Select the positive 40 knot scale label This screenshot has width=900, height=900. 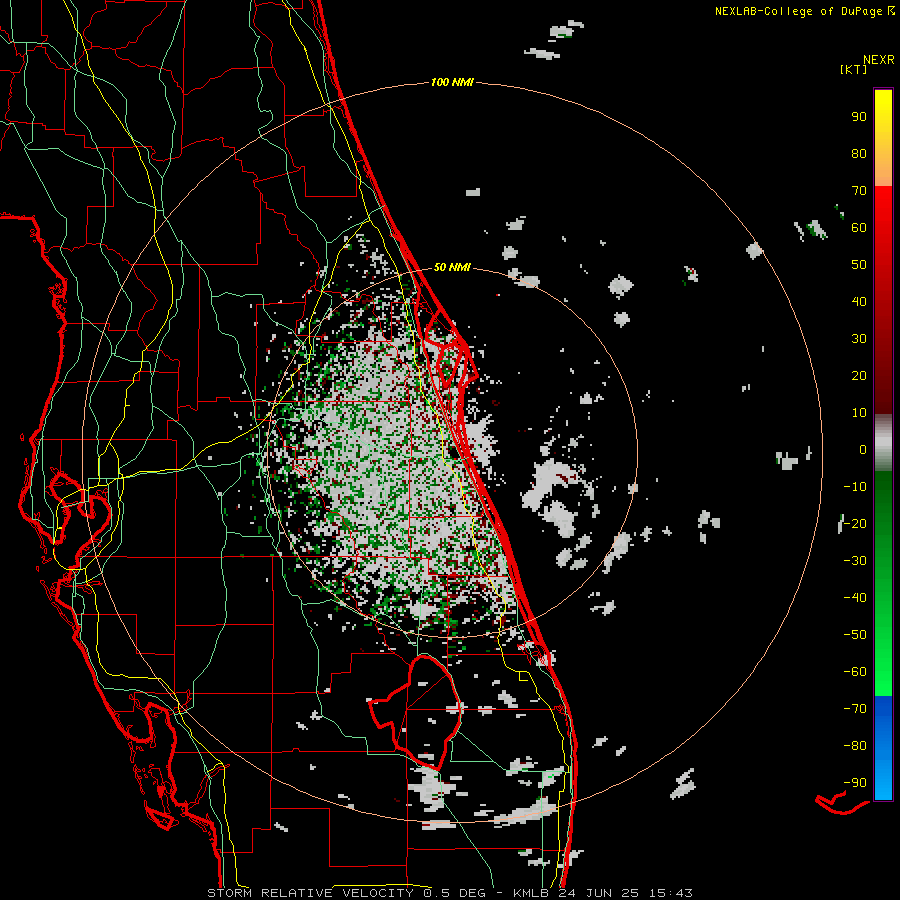(x=859, y=301)
